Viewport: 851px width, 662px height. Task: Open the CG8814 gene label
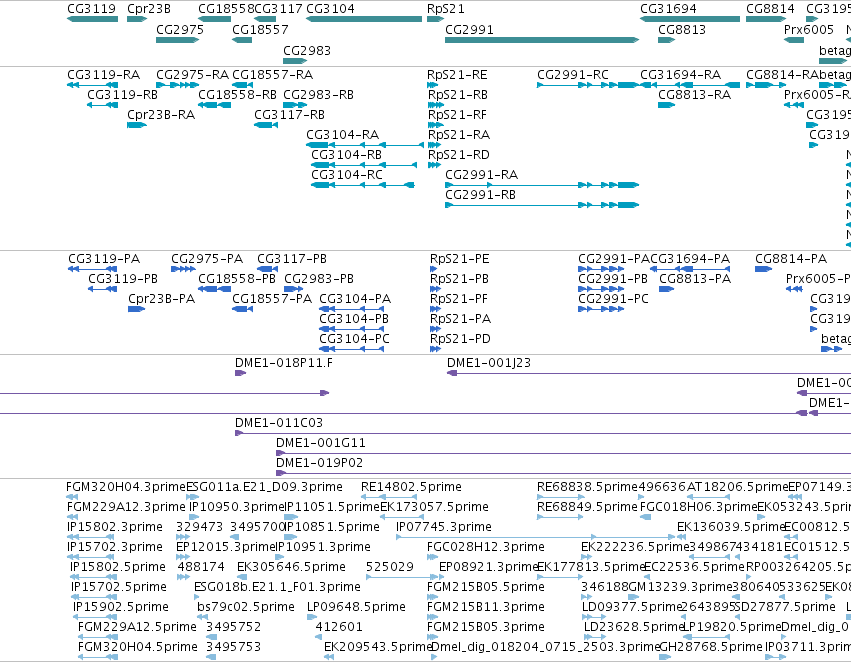pyautogui.click(x=770, y=9)
